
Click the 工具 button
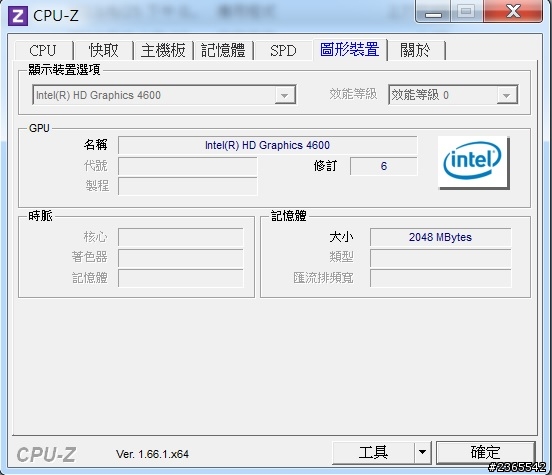[x=373, y=452]
